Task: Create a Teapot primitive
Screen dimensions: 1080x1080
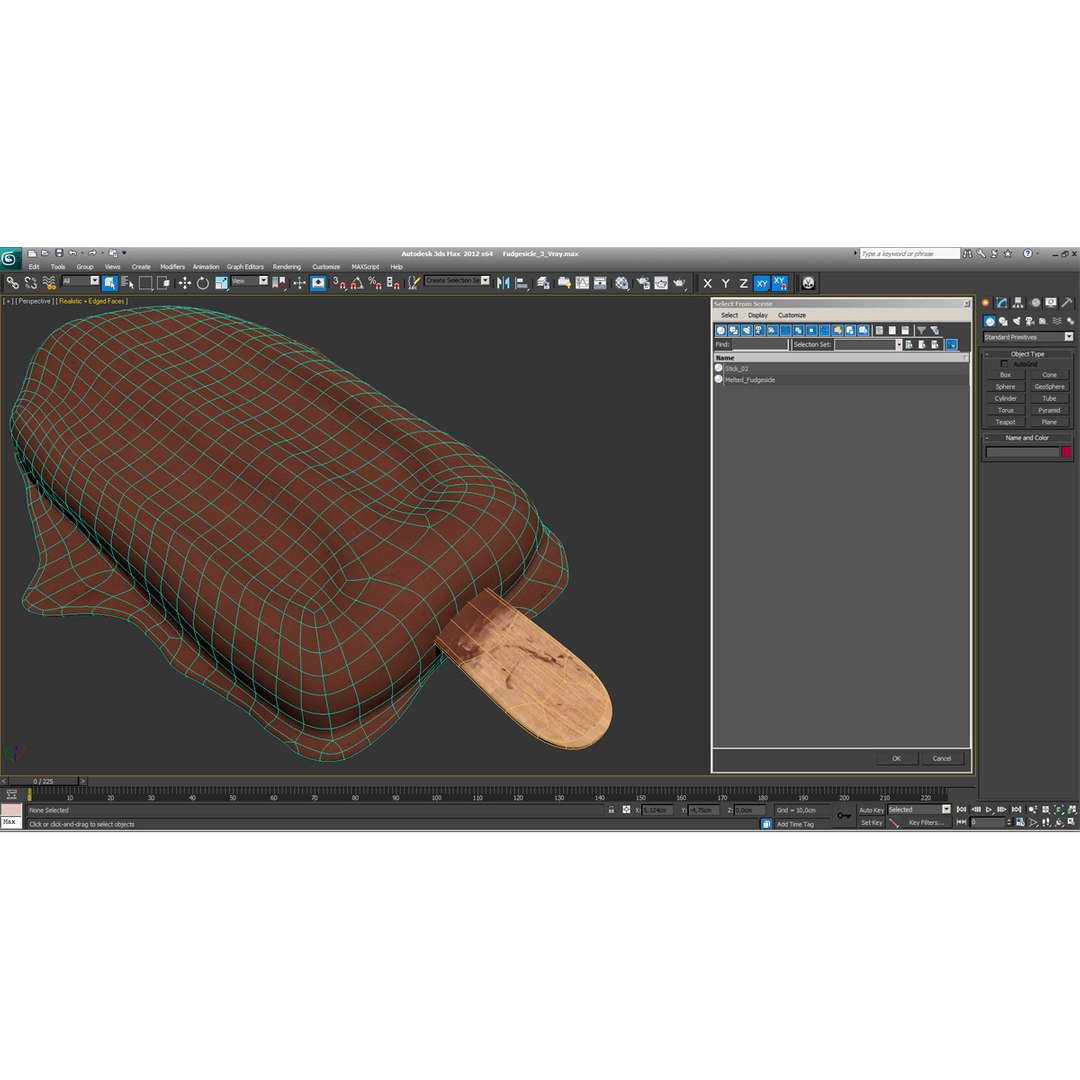Action: [x=1006, y=422]
